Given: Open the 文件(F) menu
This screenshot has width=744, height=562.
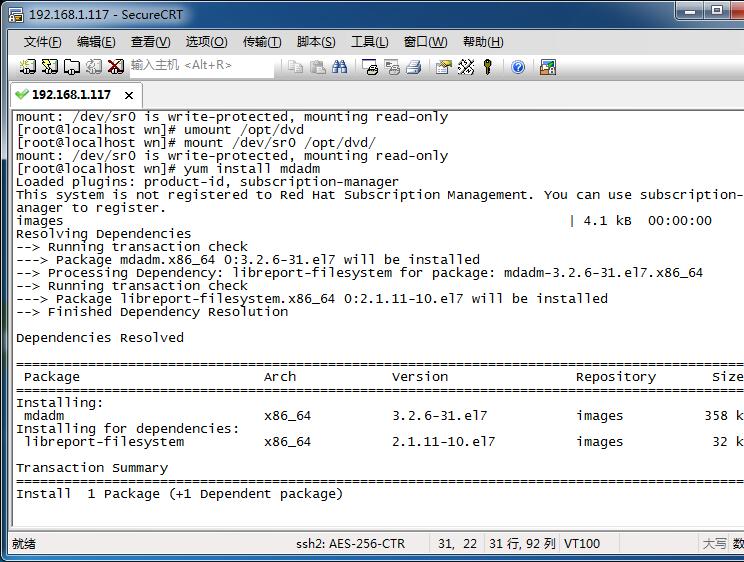Looking at the screenshot, I should (43, 42).
